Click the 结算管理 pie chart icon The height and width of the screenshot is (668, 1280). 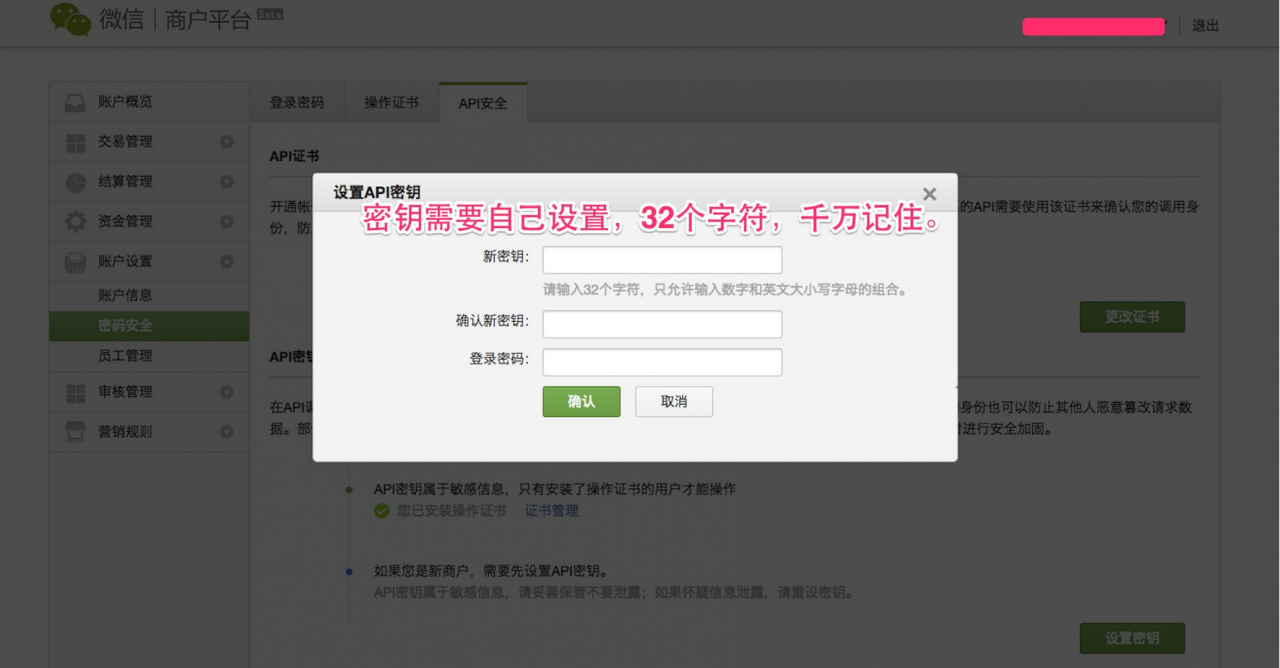click(75, 182)
